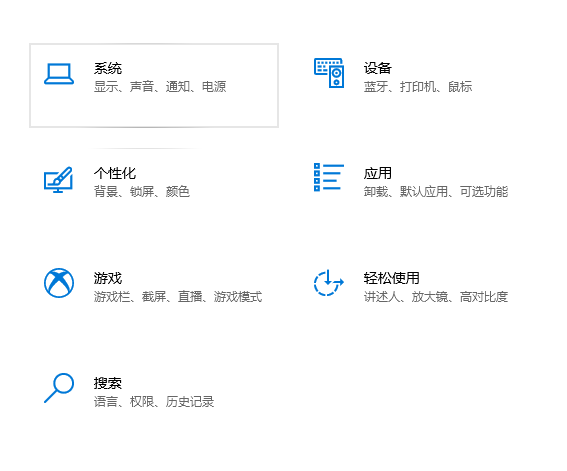Click the 讲述人、放大镜、高对比度 description
Screen dimensions: 567x471
point(436,296)
